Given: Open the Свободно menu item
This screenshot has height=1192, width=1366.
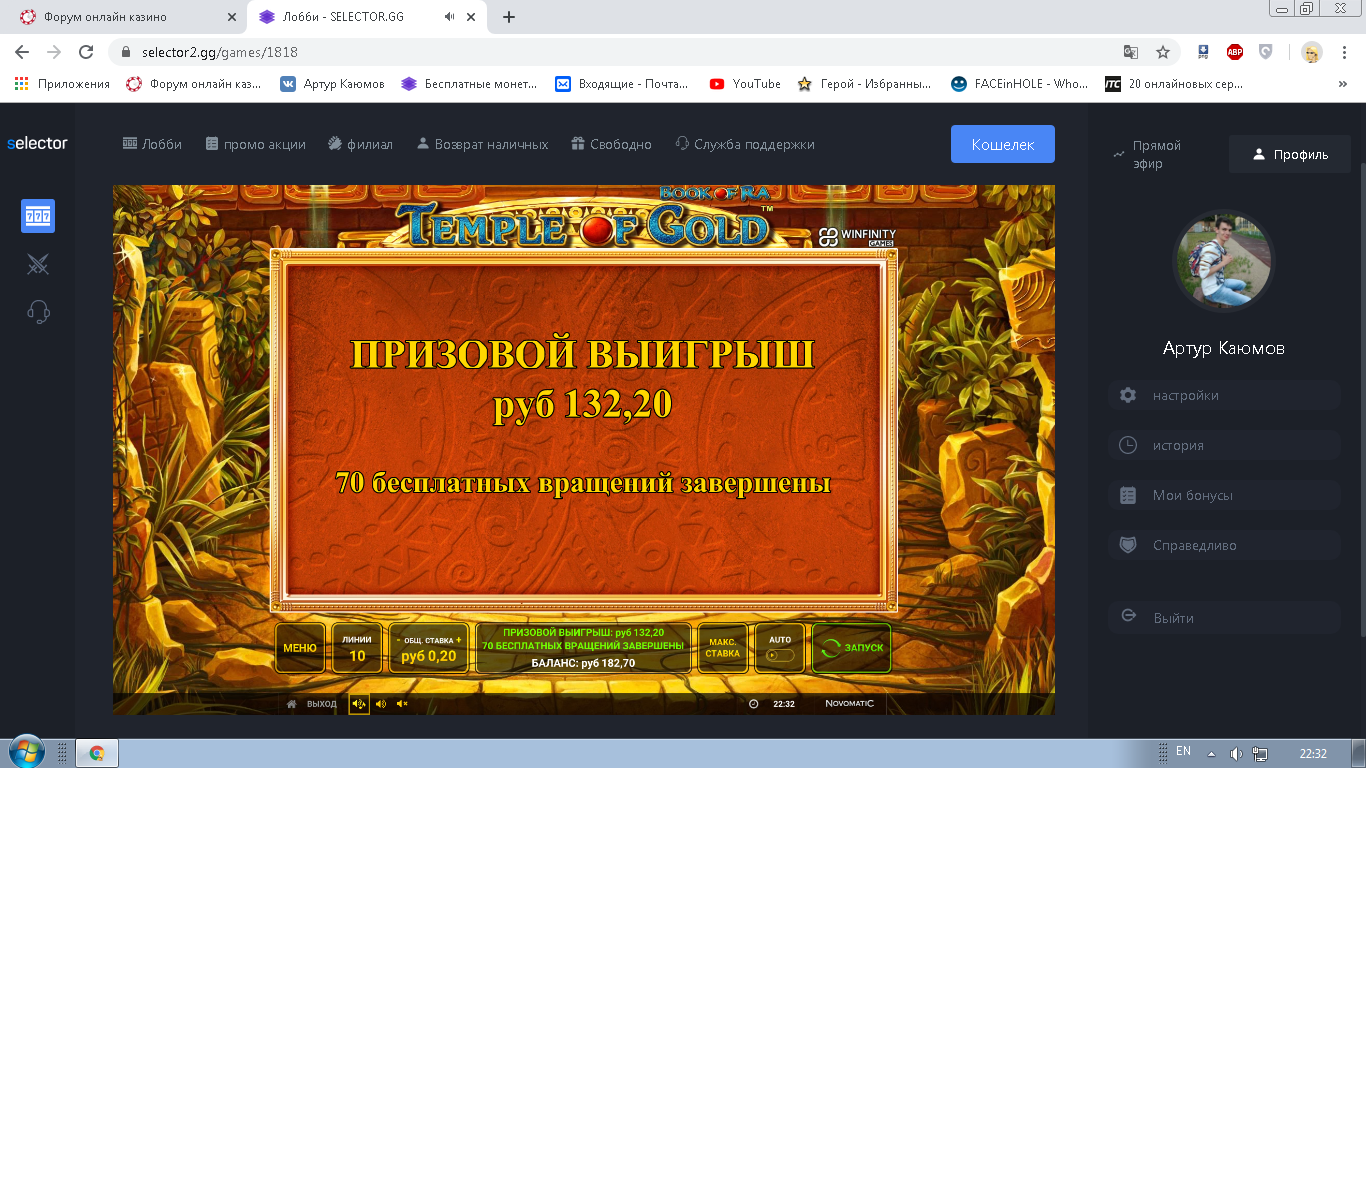Looking at the screenshot, I should click(x=611, y=144).
